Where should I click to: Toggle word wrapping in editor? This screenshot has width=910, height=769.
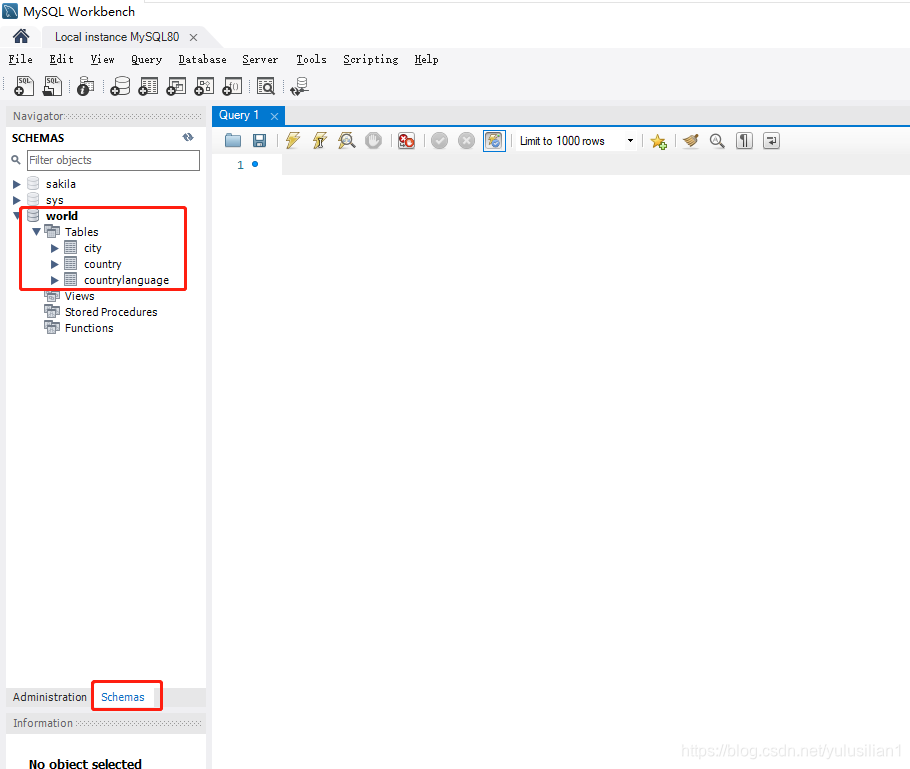771,140
